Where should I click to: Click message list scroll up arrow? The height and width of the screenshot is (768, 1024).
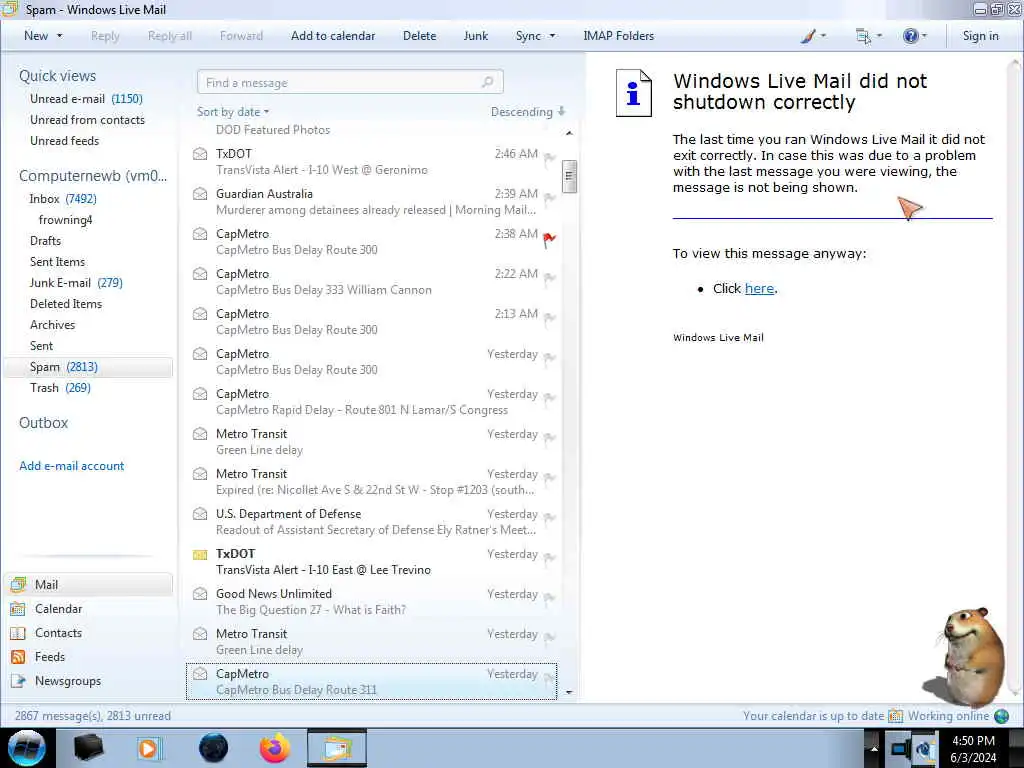(569, 133)
